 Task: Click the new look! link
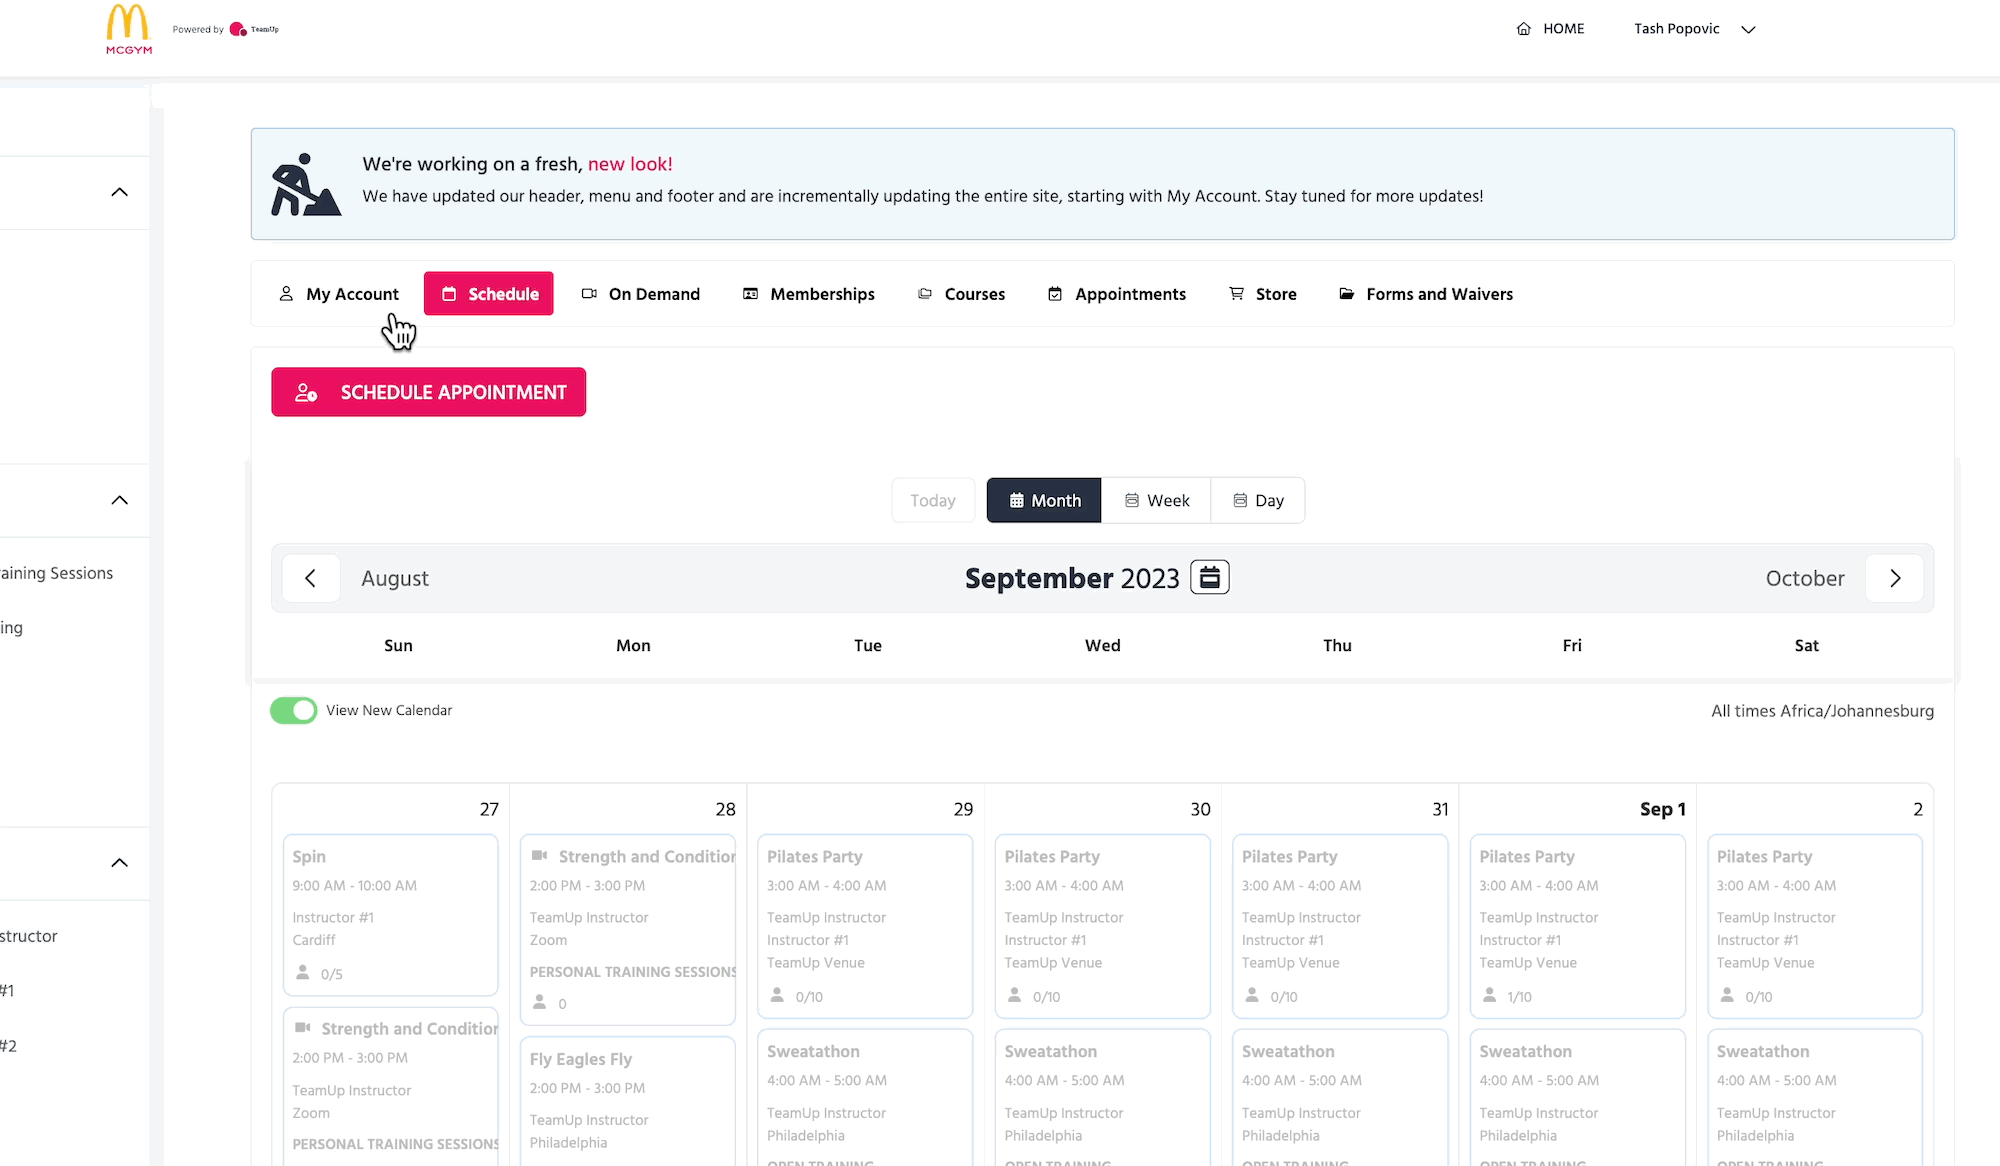(x=630, y=164)
